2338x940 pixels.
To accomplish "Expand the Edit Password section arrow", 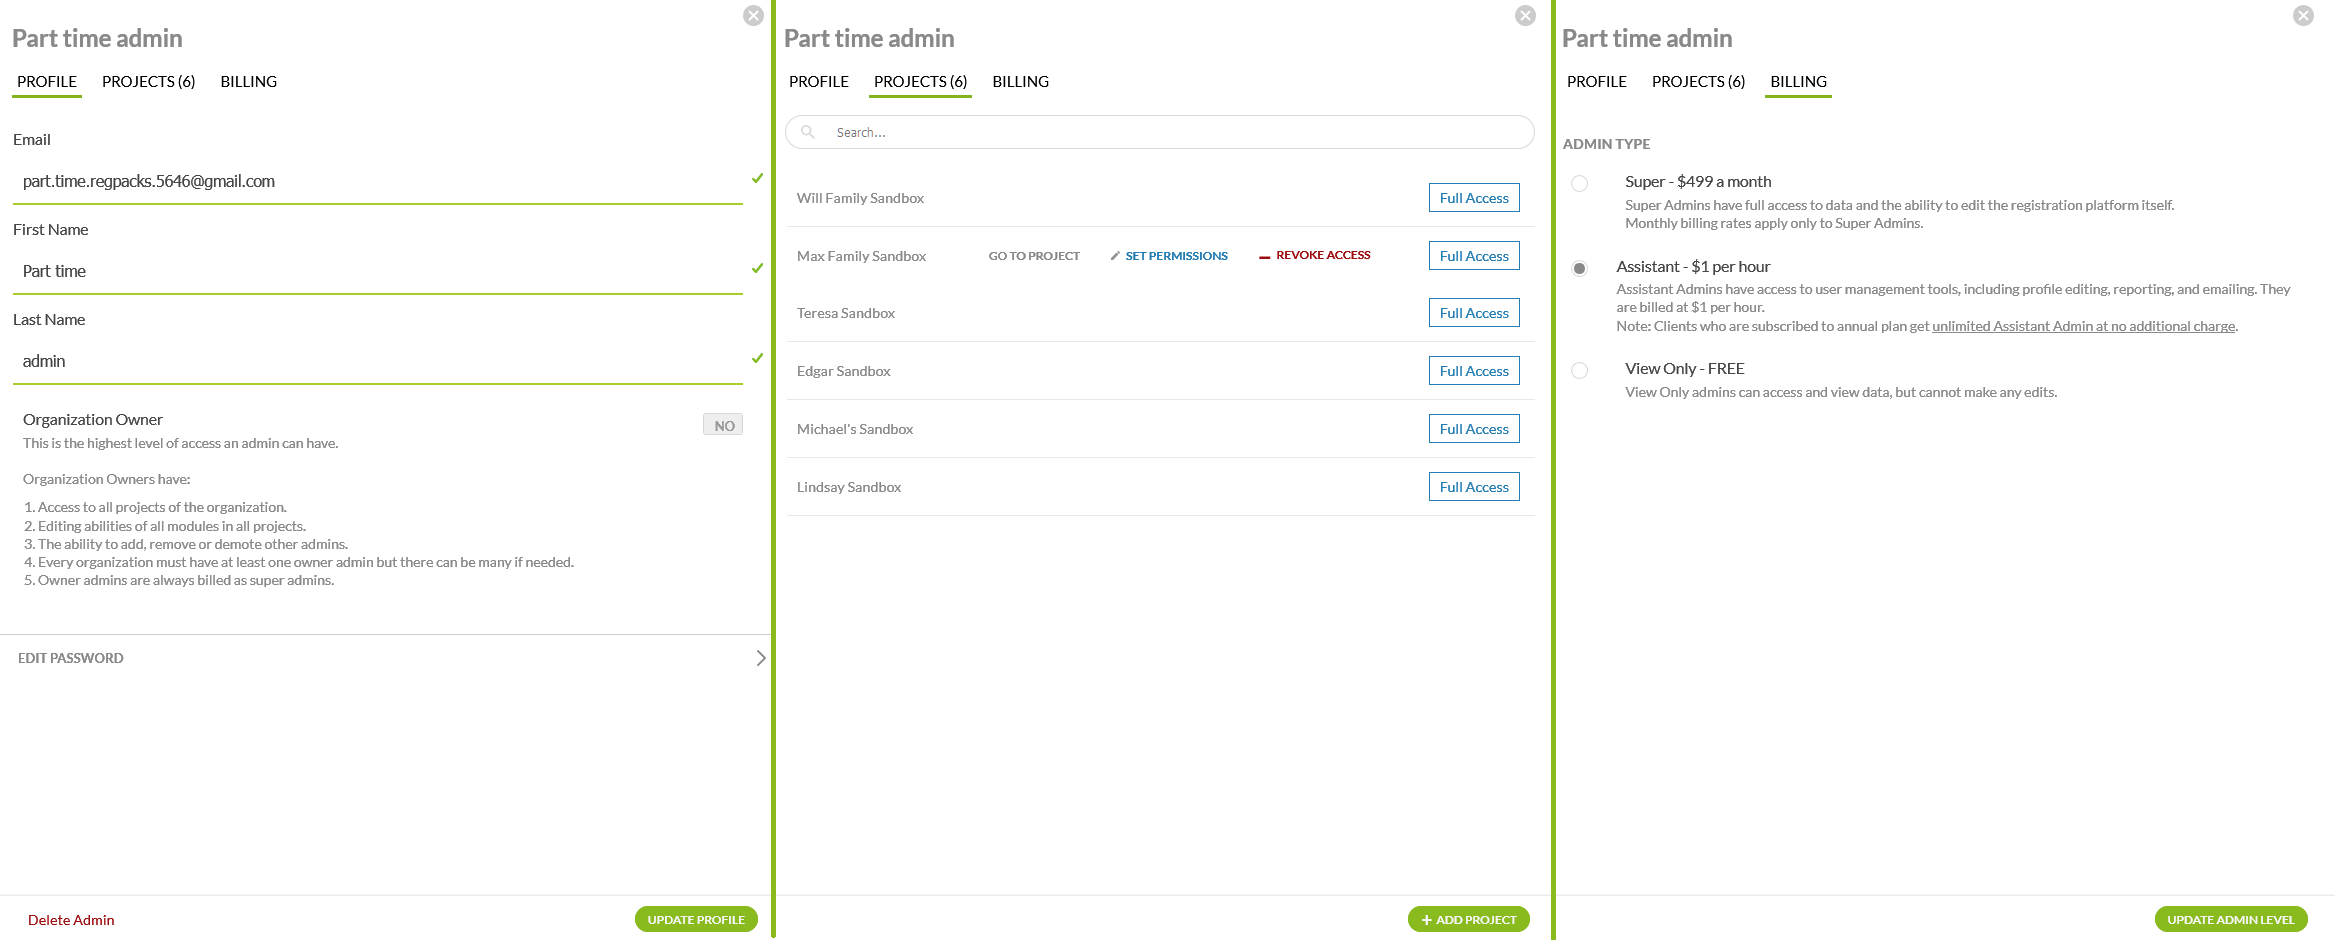I will click(x=760, y=658).
